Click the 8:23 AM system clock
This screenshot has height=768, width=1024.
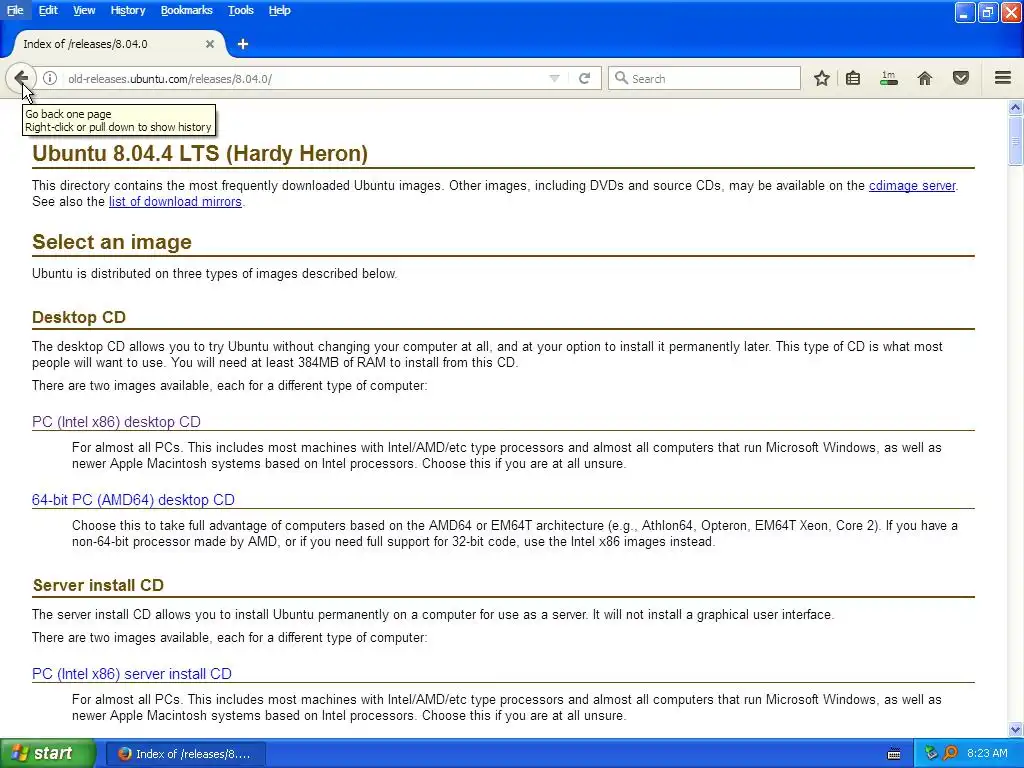click(987, 753)
